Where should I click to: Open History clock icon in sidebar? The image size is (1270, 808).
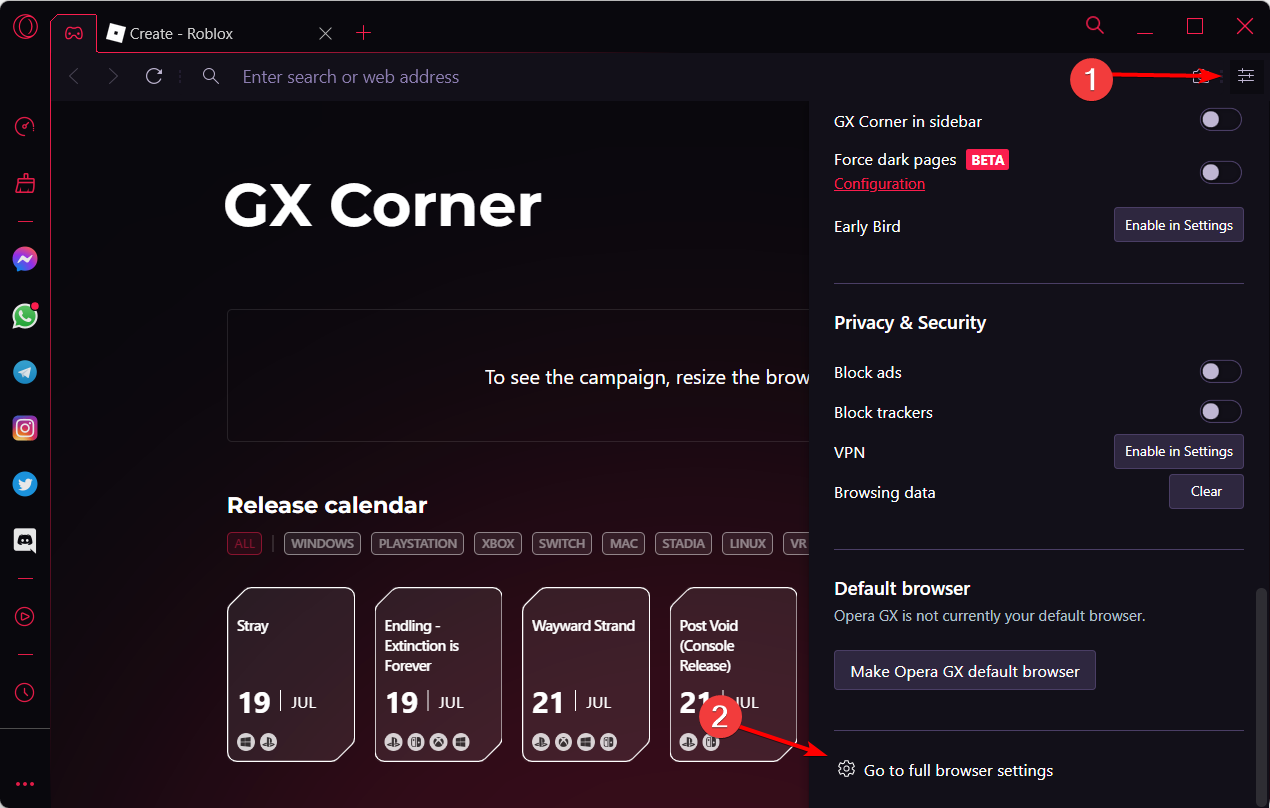[x=25, y=692]
